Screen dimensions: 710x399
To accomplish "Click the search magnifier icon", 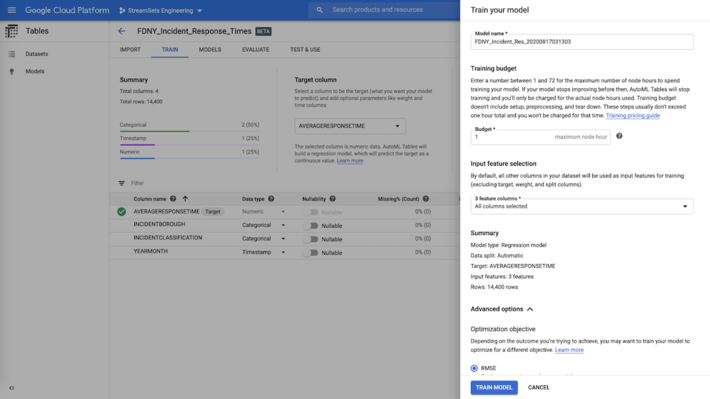I will pos(320,10).
